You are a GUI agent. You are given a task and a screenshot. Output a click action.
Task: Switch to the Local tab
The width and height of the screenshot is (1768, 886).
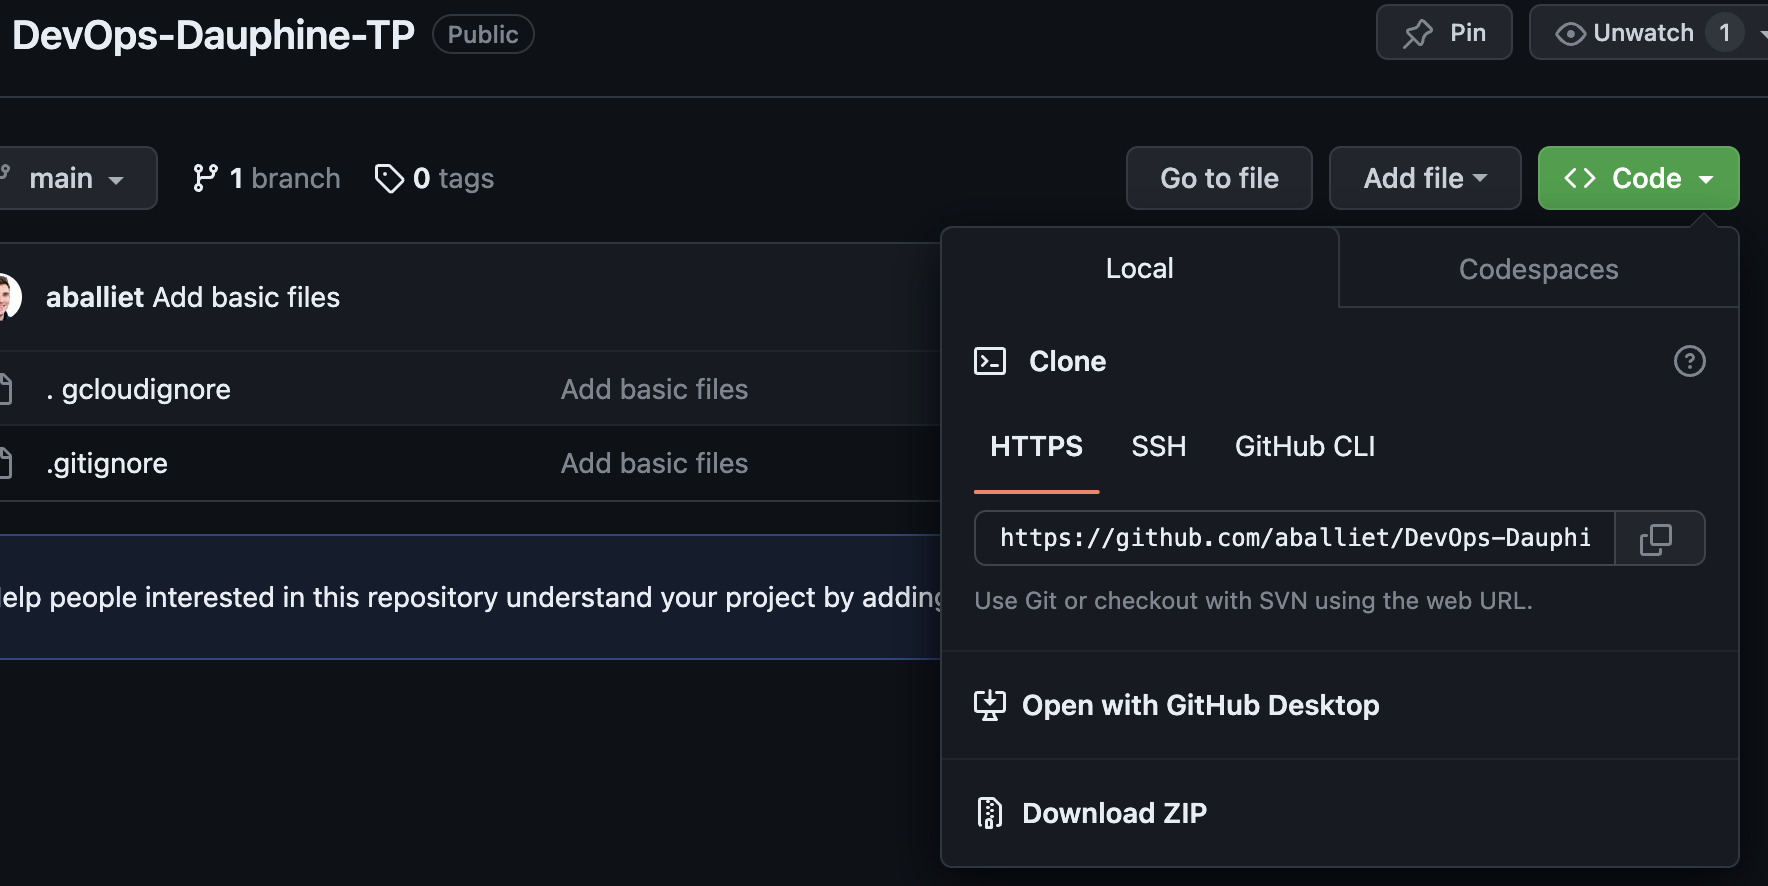[1139, 268]
